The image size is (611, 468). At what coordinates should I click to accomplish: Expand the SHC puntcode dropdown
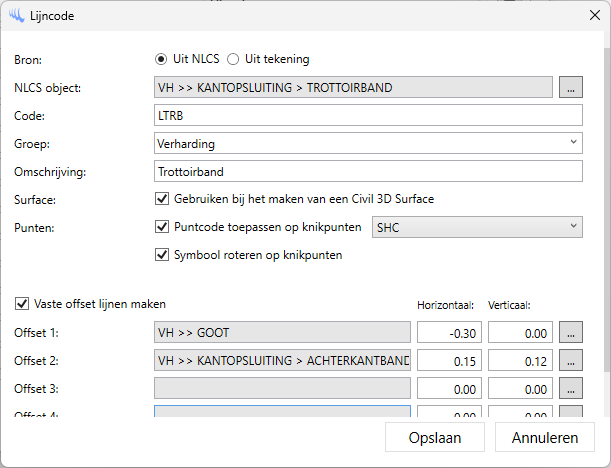coord(476,227)
